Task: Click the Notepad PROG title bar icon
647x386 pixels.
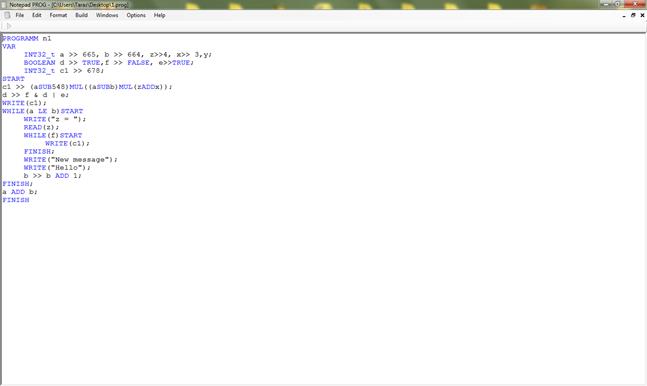Action: pos(4,5)
